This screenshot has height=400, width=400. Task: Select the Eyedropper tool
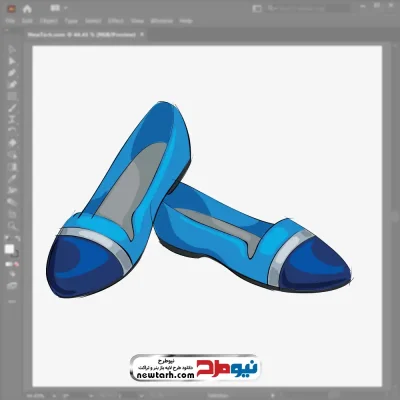(x=12, y=178)
